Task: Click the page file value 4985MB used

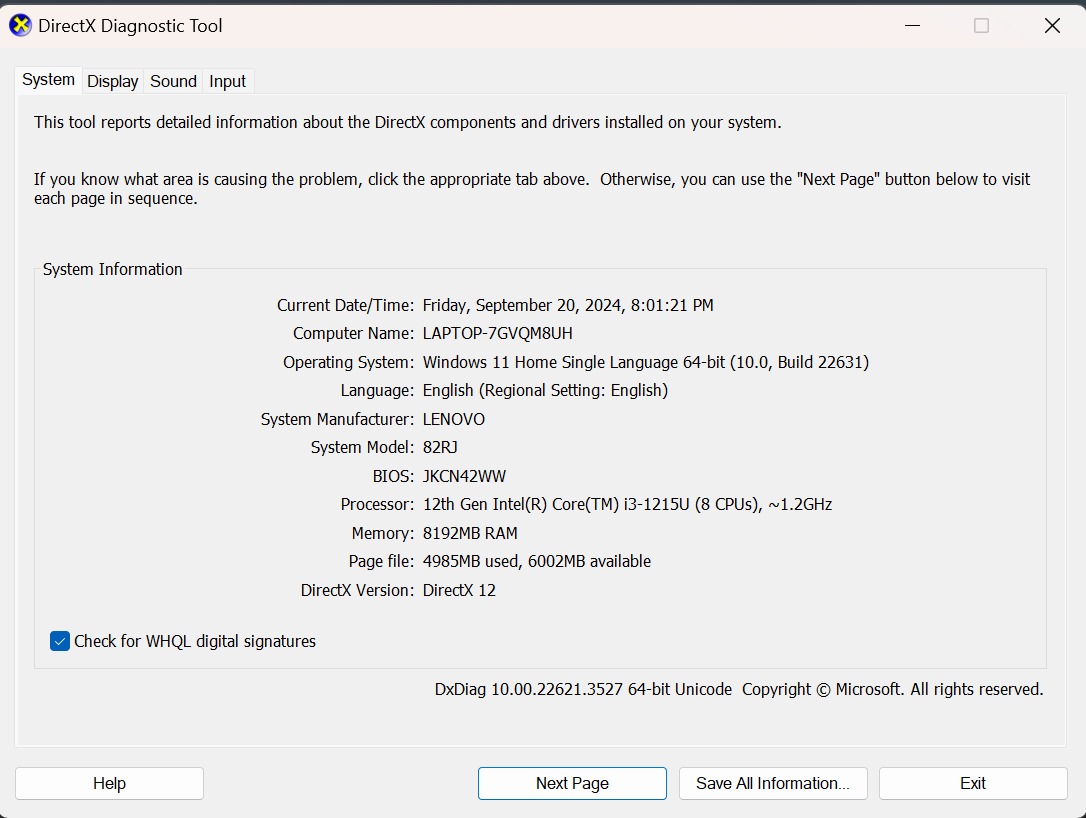Action: pyautogui.click(x=537, y=561)
